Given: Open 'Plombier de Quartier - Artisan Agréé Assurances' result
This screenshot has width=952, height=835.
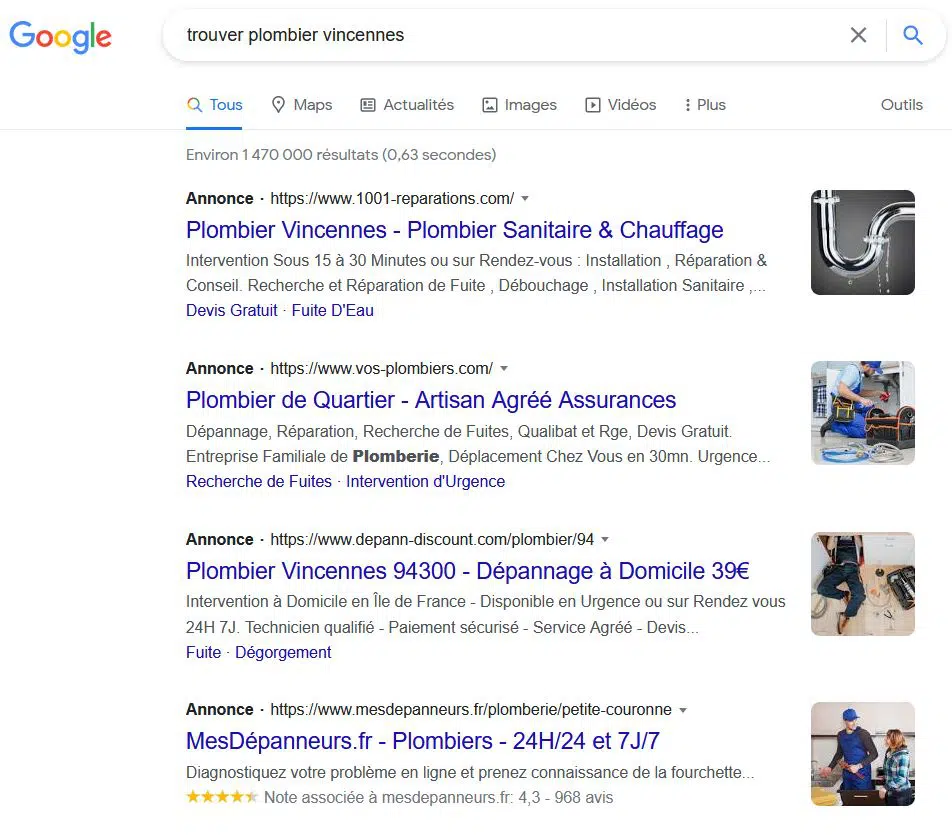Looking at the screenshot, I should (430, 400).
